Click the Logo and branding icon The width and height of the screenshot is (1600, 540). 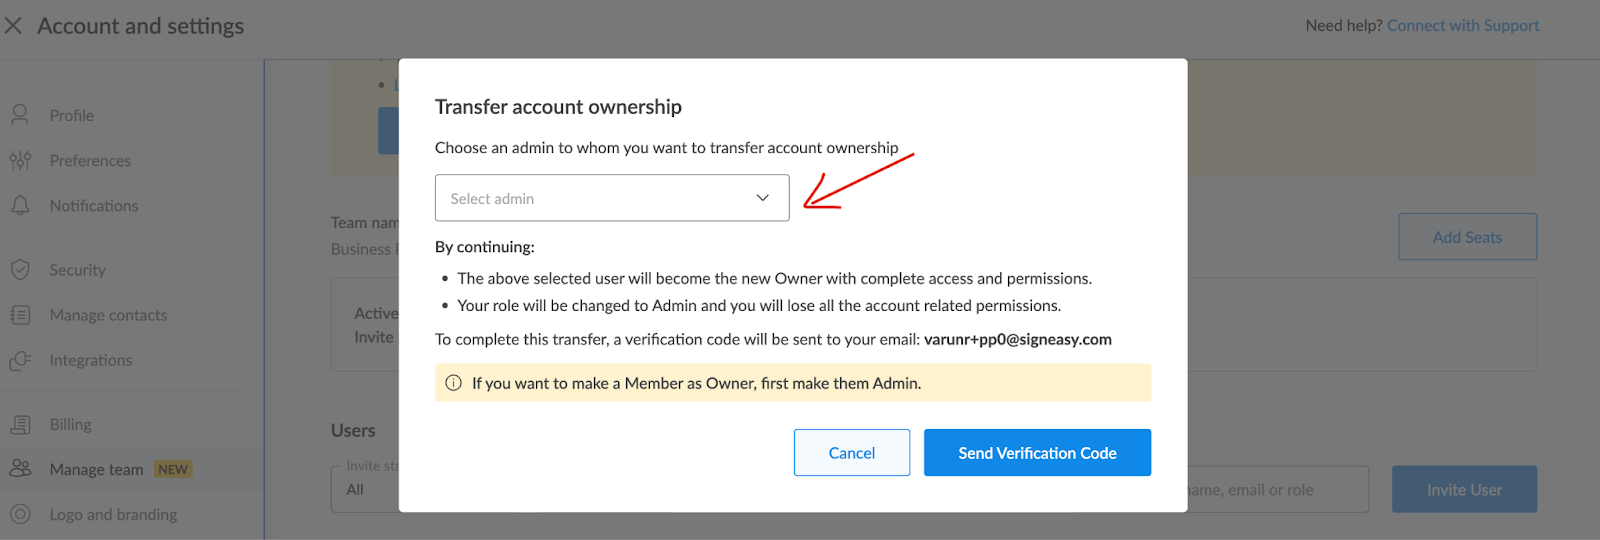click(20, 514)
